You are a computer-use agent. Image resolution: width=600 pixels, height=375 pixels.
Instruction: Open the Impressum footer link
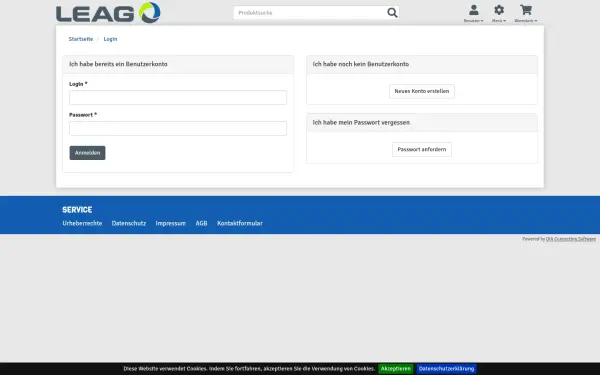171,223
